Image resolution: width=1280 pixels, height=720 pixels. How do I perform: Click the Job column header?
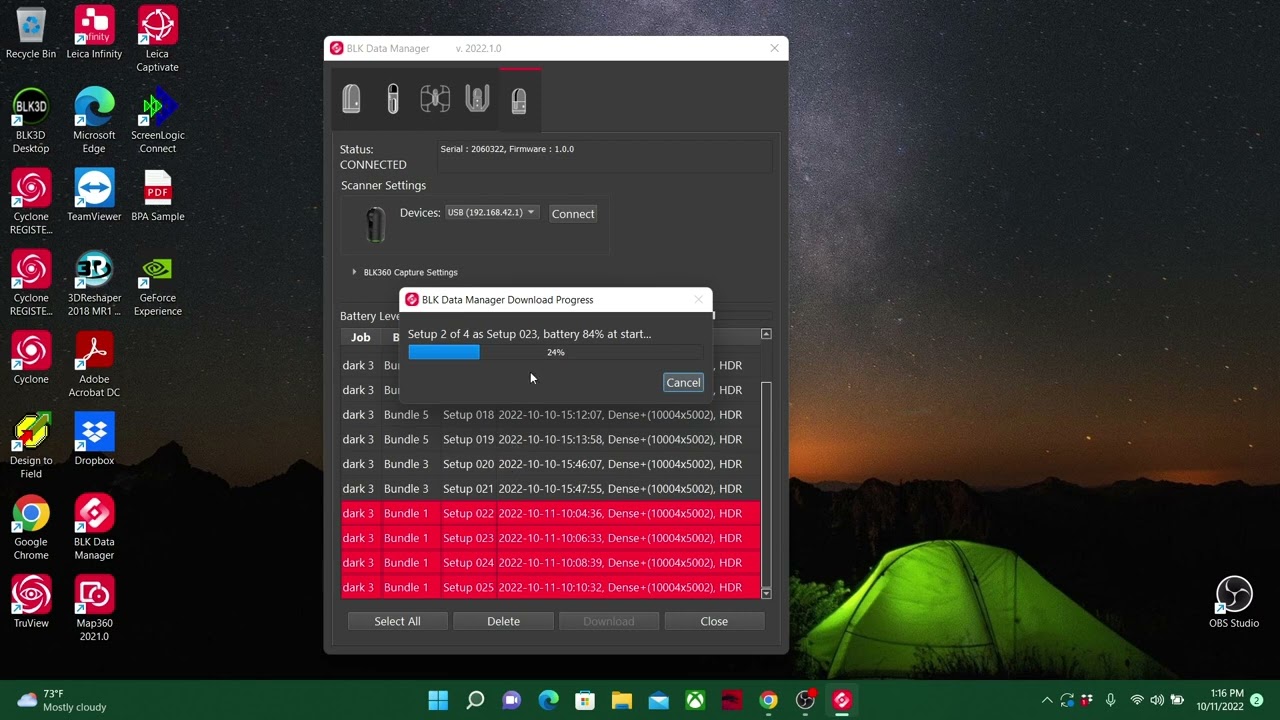click(361, 337)
